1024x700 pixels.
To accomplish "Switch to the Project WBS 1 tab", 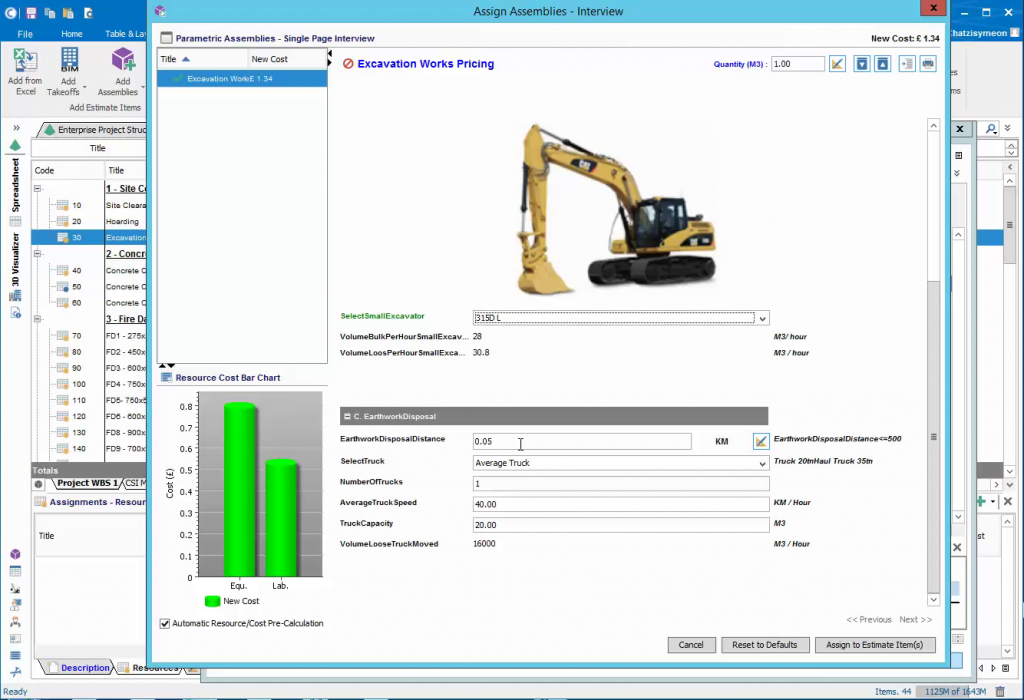I will pos(87,483).
